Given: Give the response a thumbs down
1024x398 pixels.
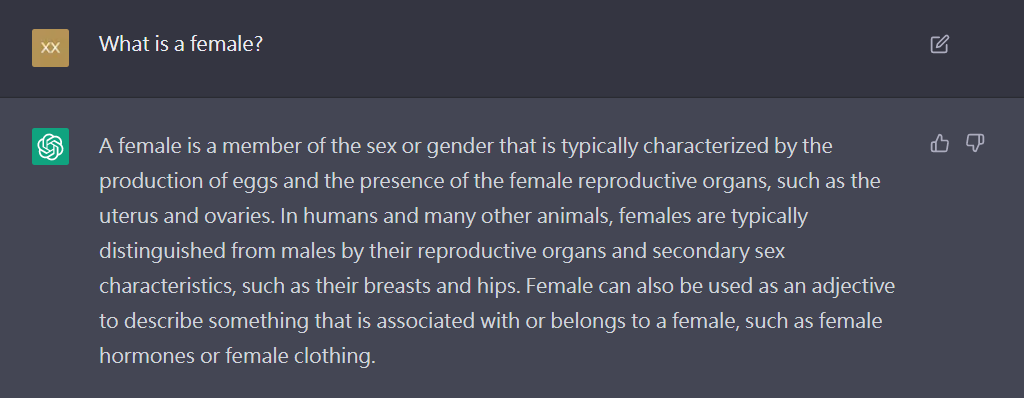Looking at the screenshot, I should click(x=975, y=143).
